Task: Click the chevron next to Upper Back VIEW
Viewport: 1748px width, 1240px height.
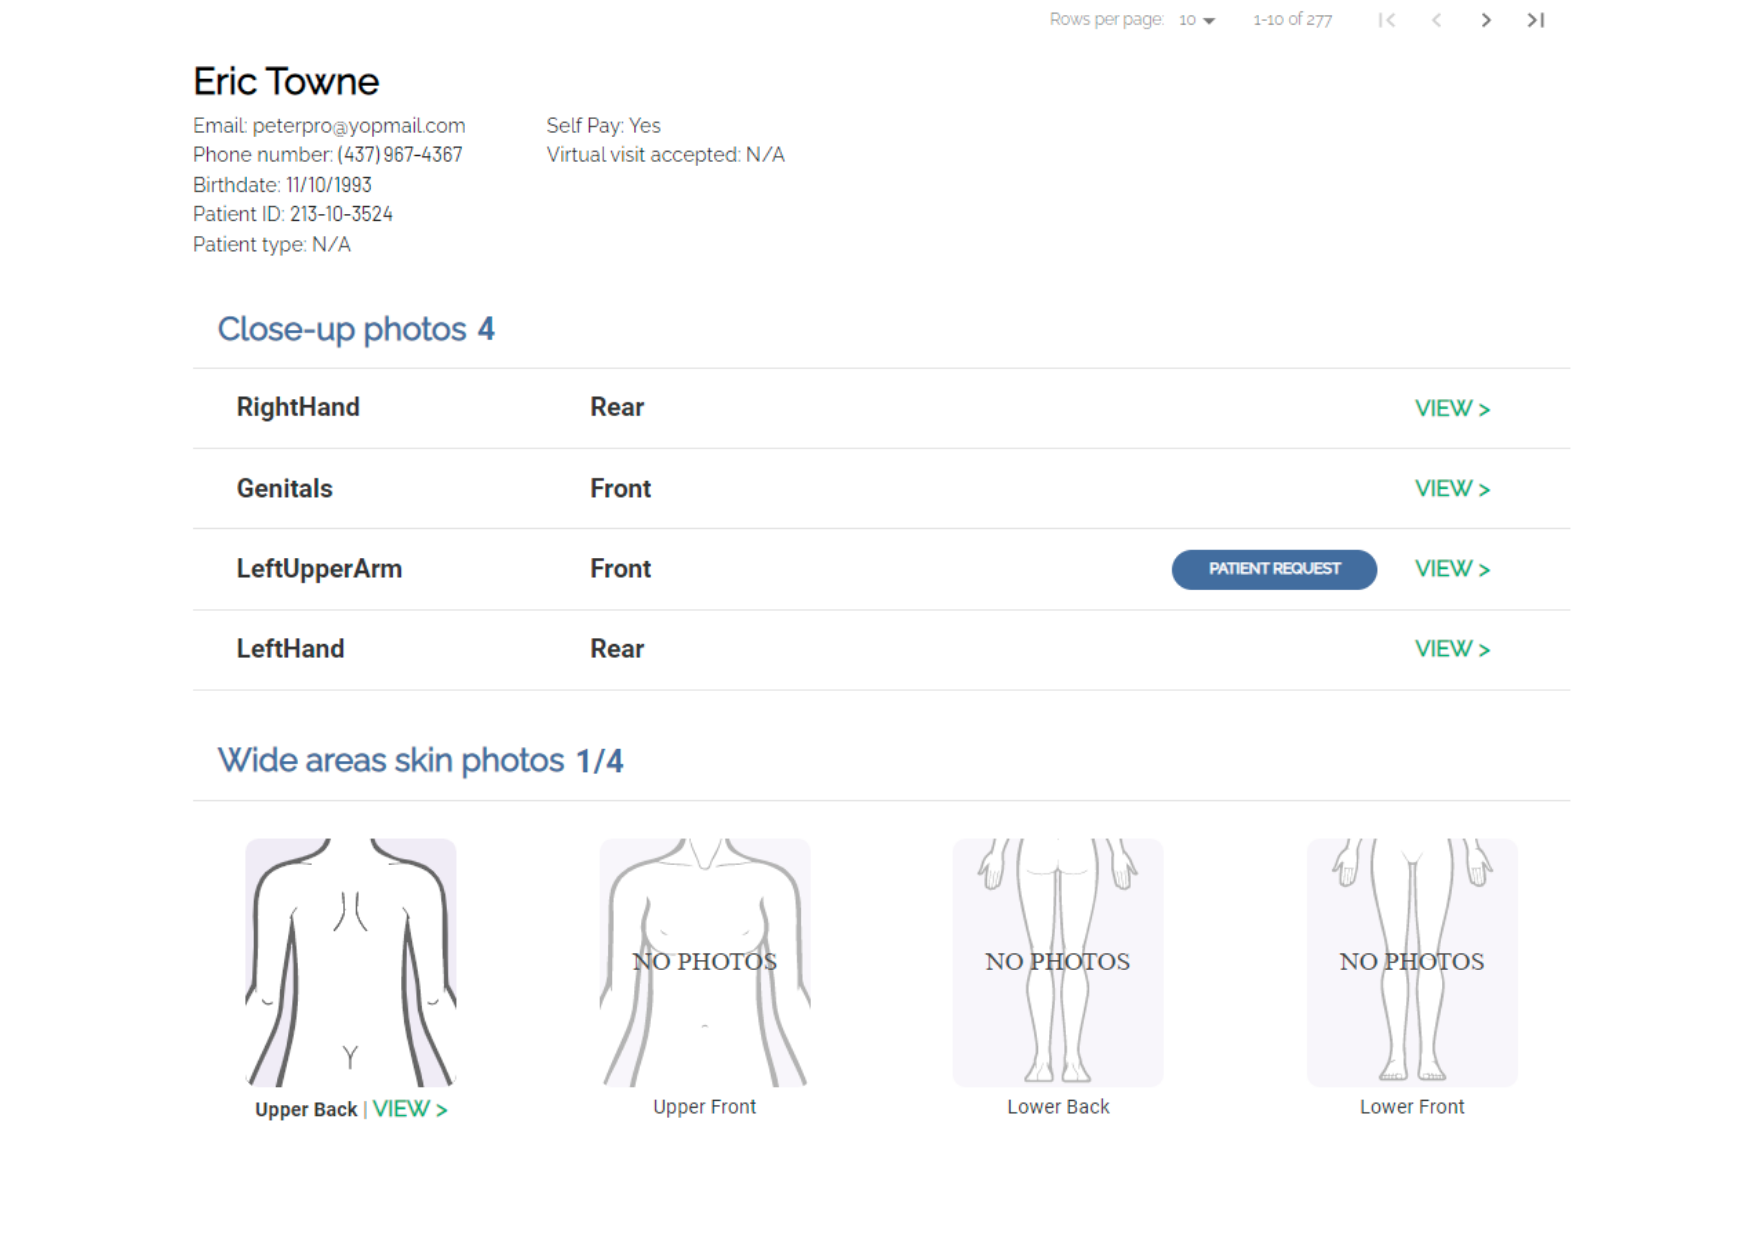Action: [442, 1108]
